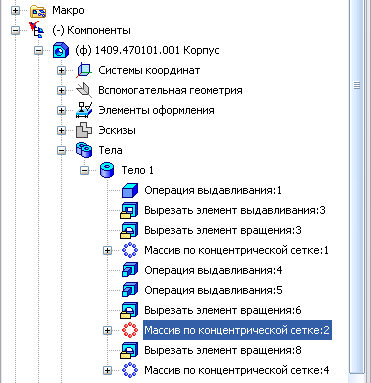371x383 pixels.
Task: Click the Компоненты assembly icon
Action: [x=36, y=30]
